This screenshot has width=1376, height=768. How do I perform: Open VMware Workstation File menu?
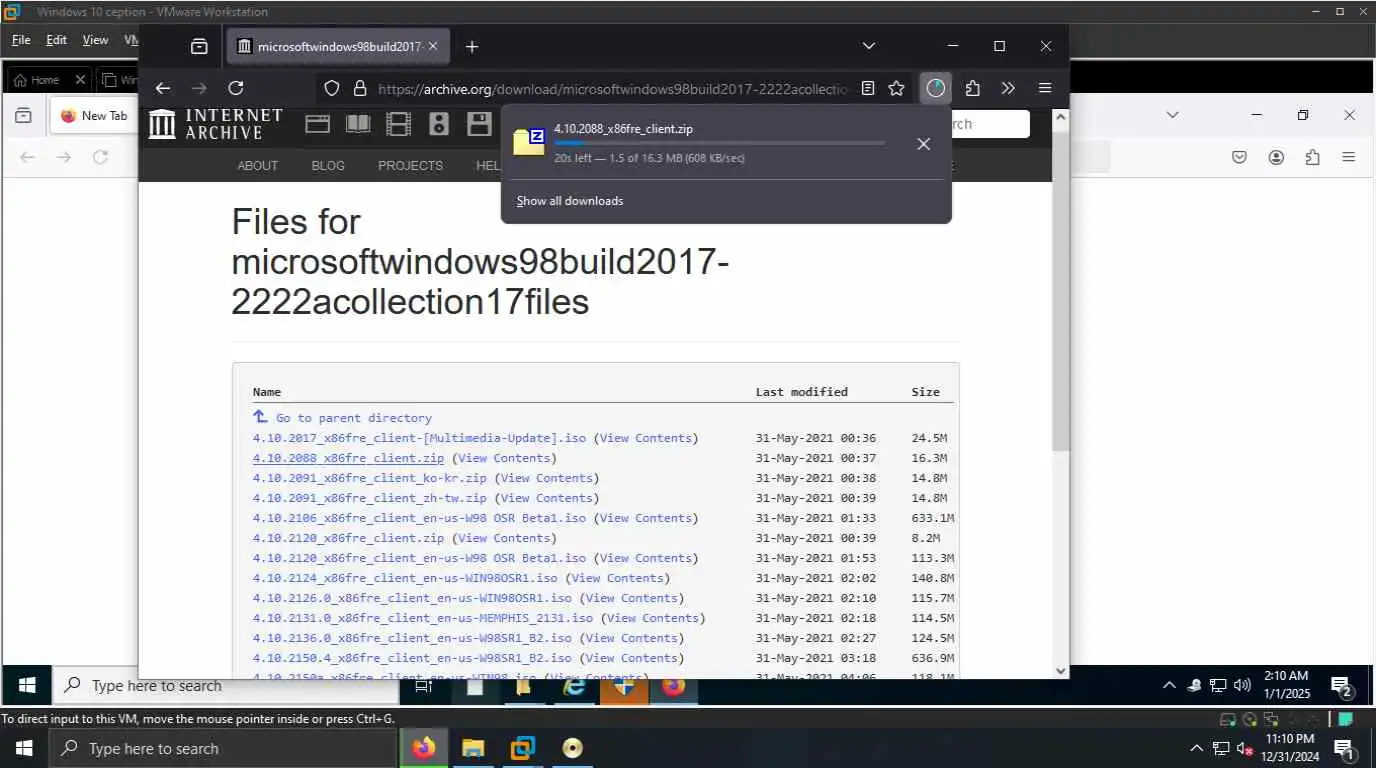21,40
